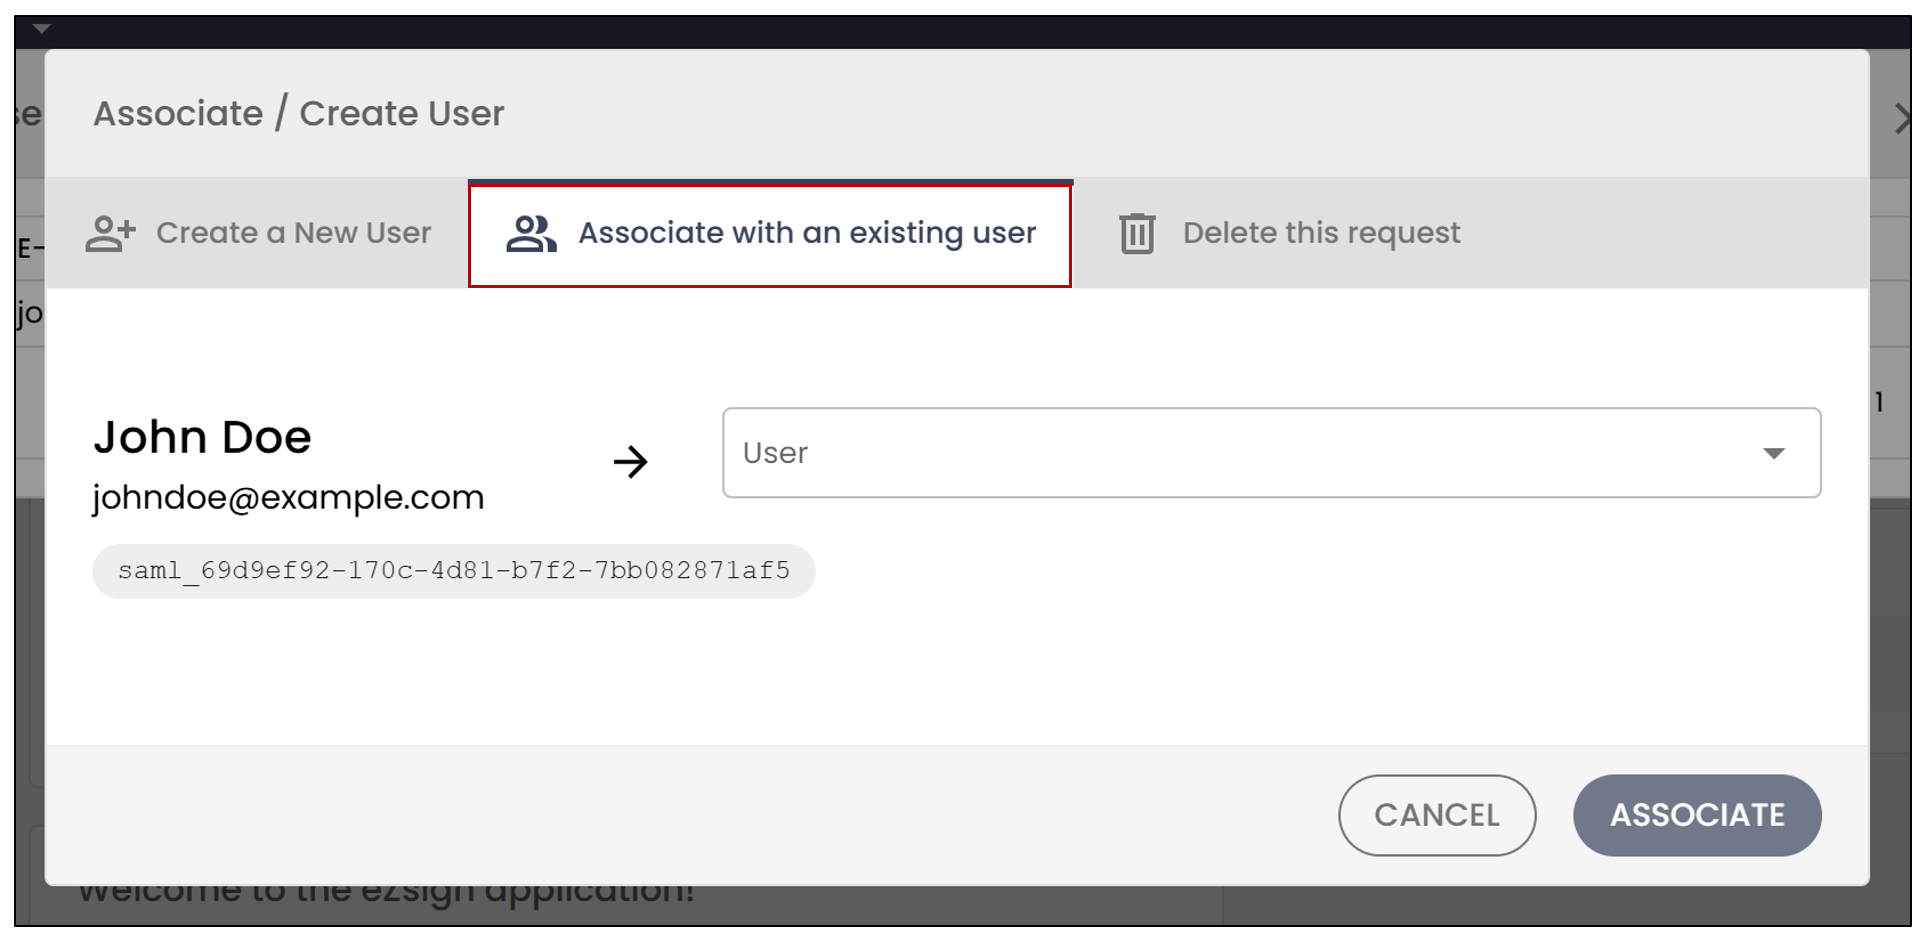The image size is (1927, 938).
Task: Click the Associate / Create User dialog title
Action: [x=299, y=113]
